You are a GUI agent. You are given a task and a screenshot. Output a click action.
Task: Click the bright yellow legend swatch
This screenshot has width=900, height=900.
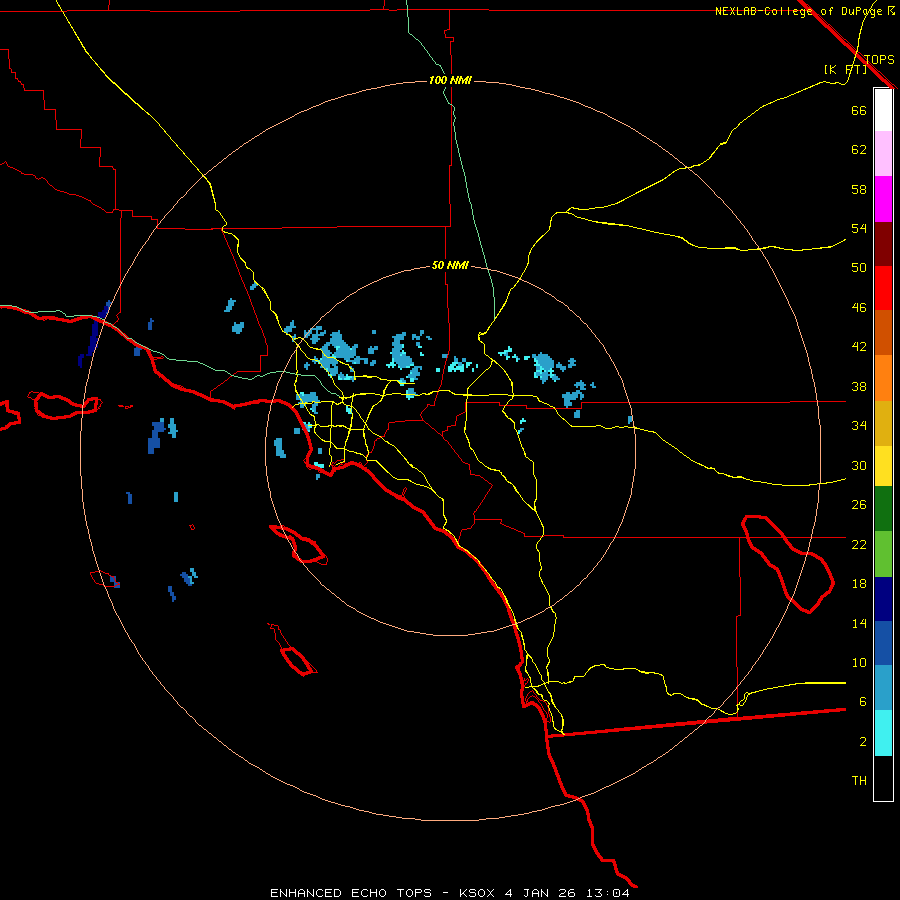point(883,466)
